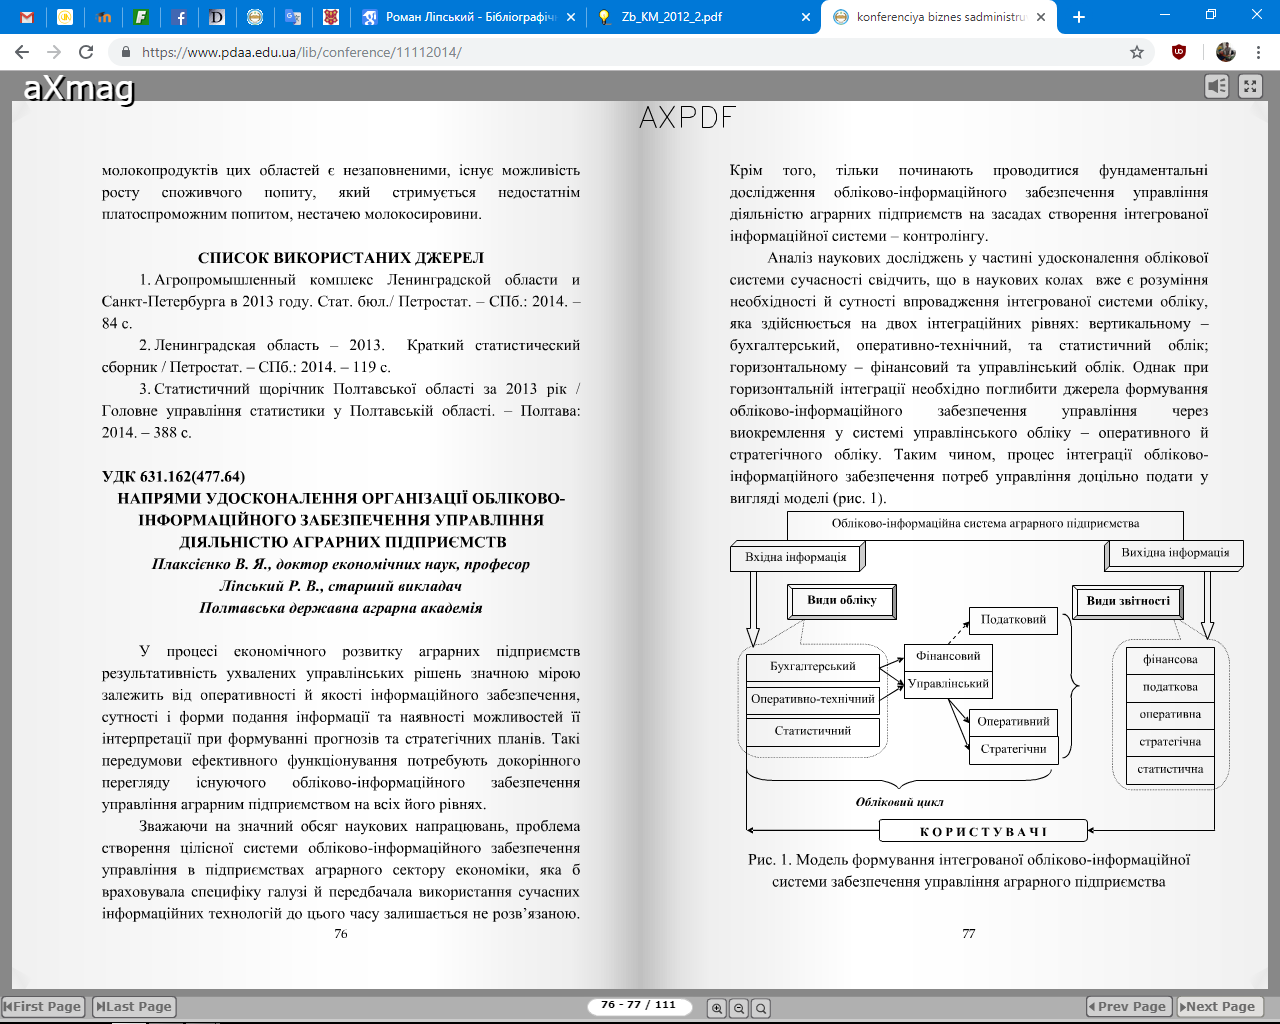Open the pinned green F tab
The image size is (1280, 1024).
click(x=142, y=17)
